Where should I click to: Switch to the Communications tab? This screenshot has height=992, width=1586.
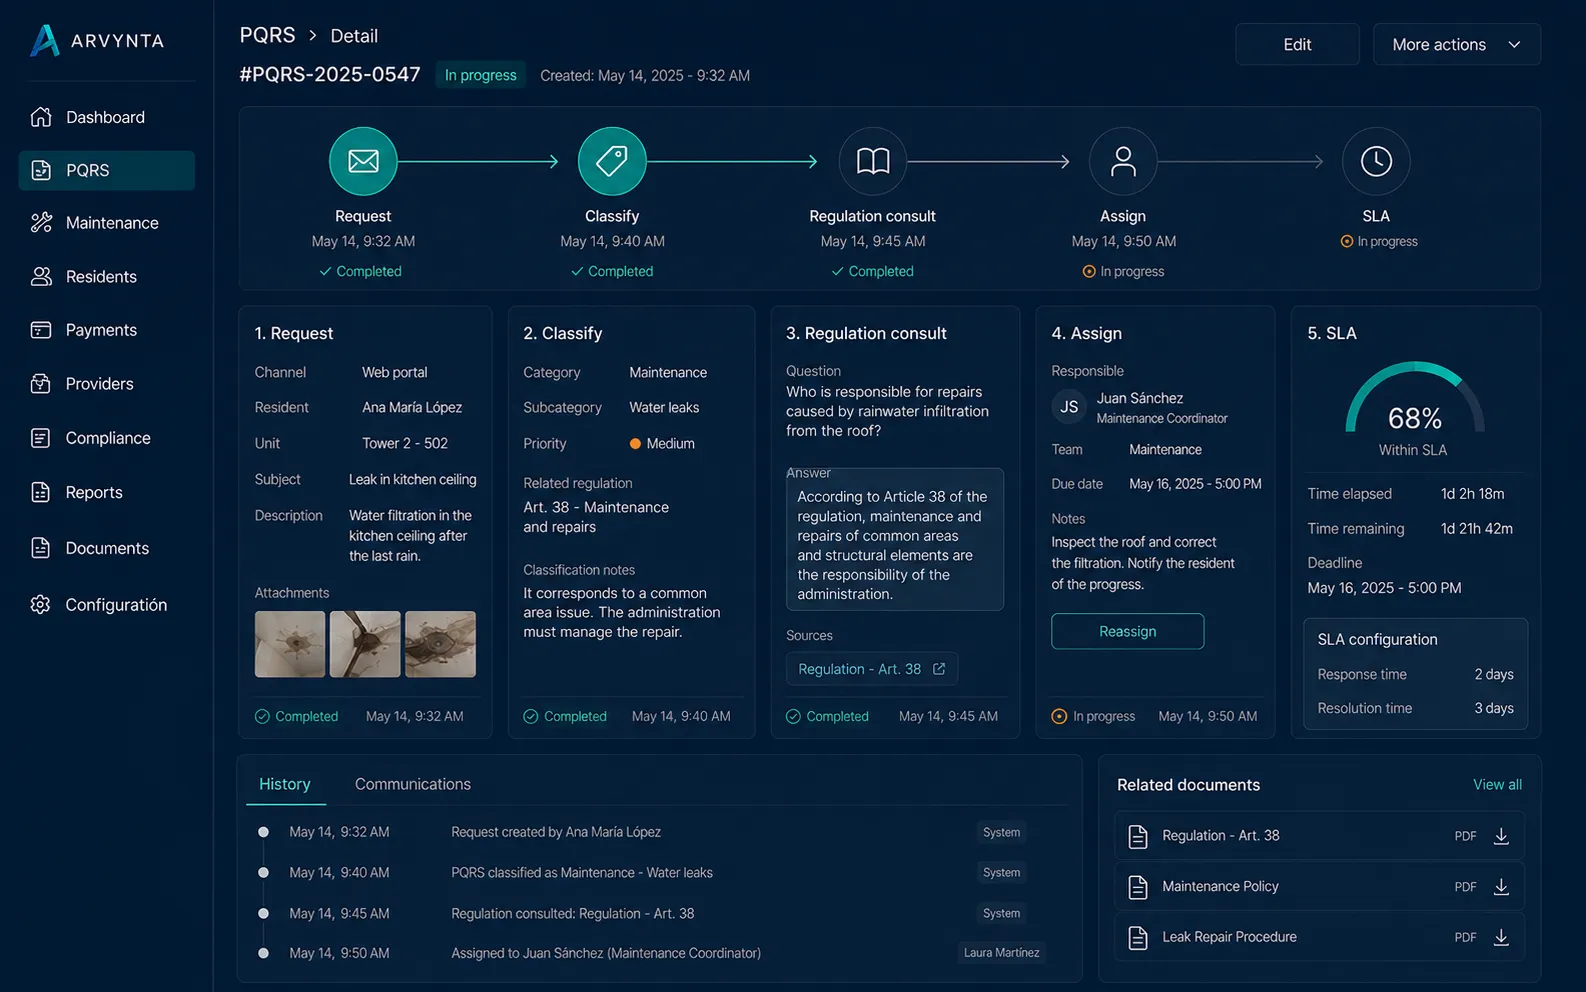tap(413, 784)
